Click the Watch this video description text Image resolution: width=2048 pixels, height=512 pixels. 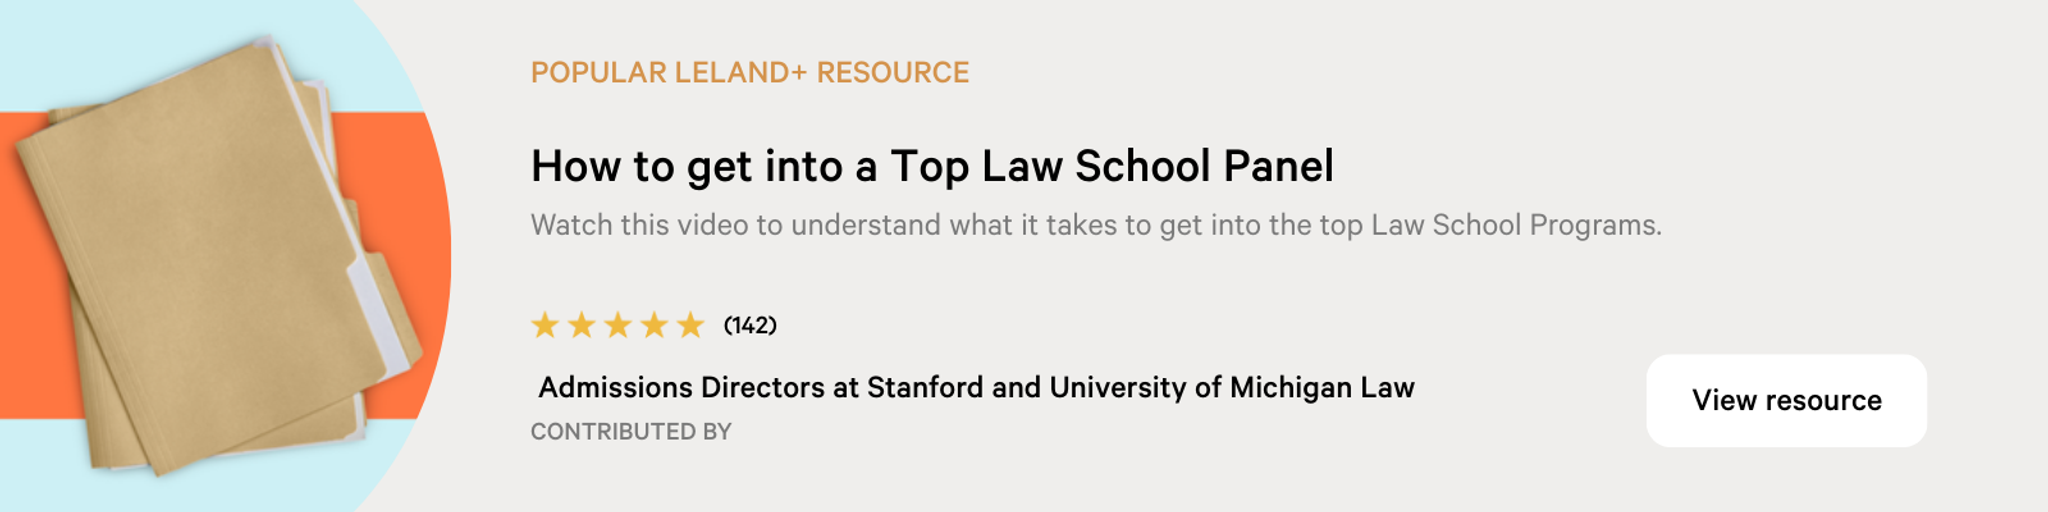(x=1096, y=225)
